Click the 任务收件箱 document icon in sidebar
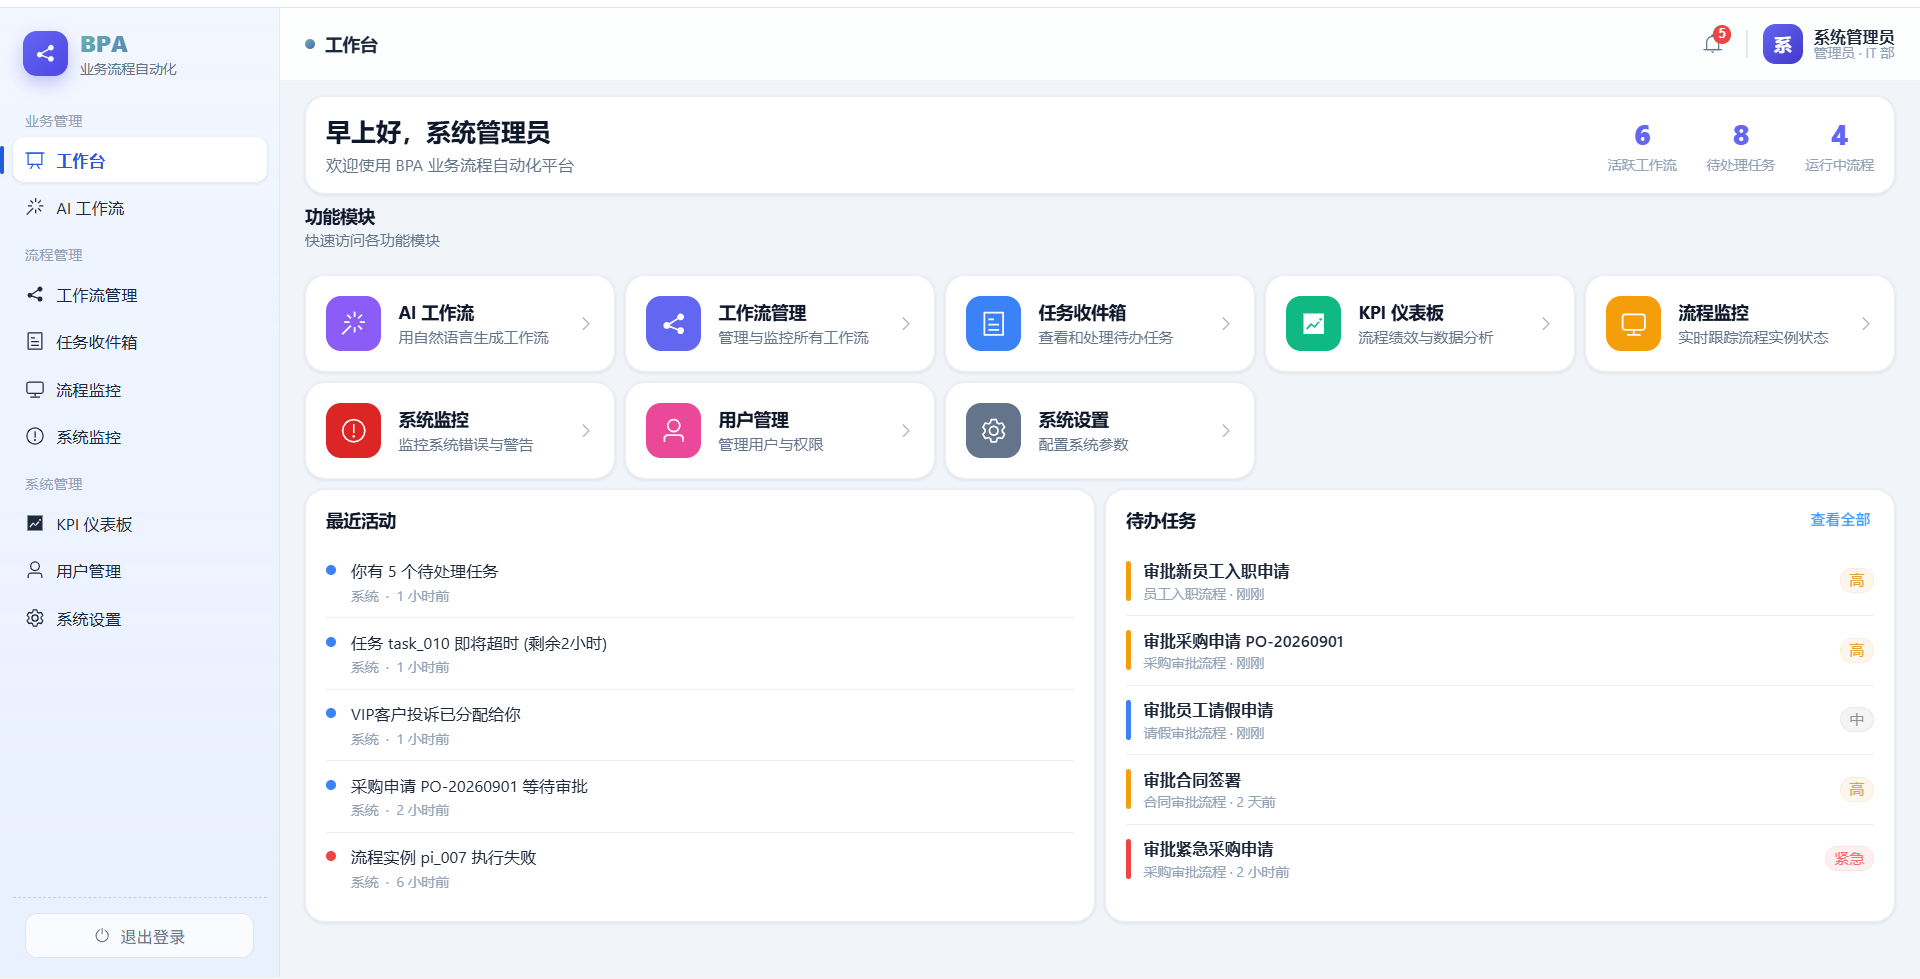This screenshot has width=1920, height=979. pyautogui.click(x=35, y=341)
